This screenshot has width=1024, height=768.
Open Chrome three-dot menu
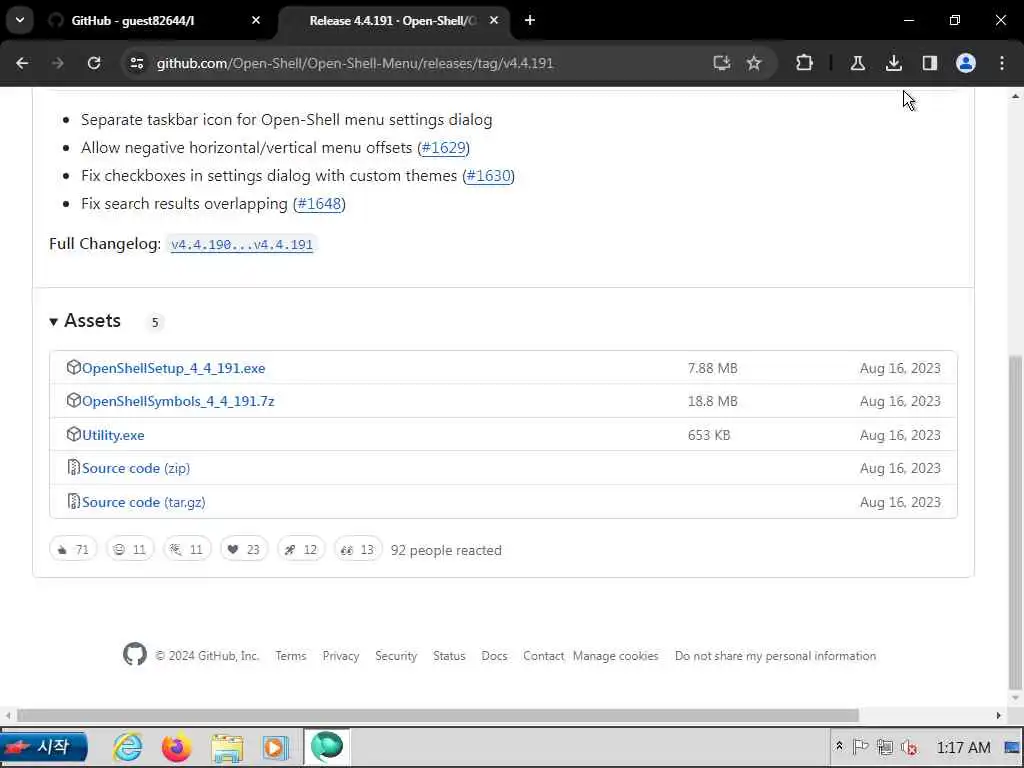tap(1002, 63)
